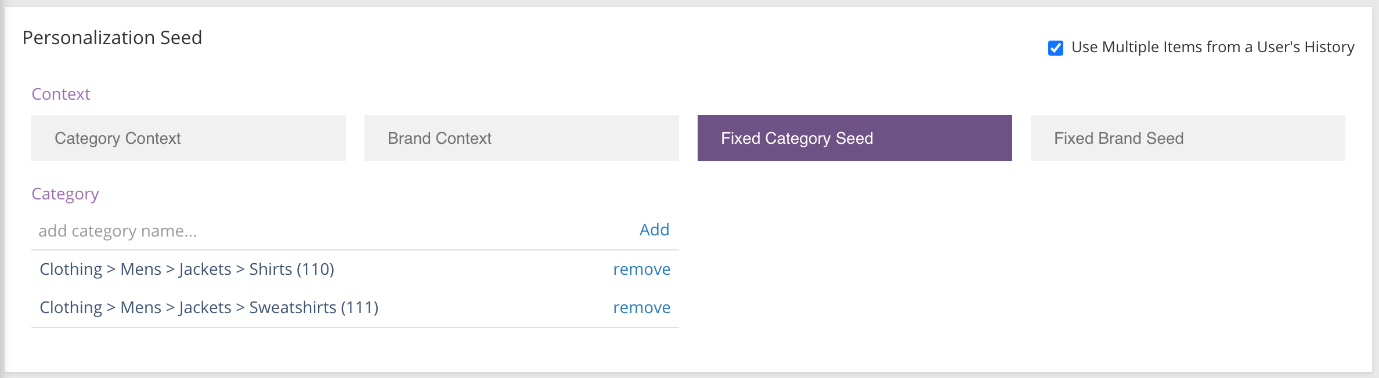Select the Jackets > Shirts (110) row
The height and width of the screenshot is (378, 1379).
pyautogui.click(x=355, y=269)
